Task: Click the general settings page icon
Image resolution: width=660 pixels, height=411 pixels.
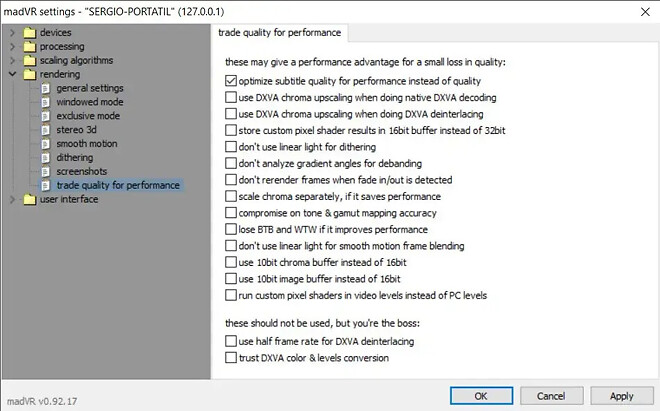Action: [45, 88]
